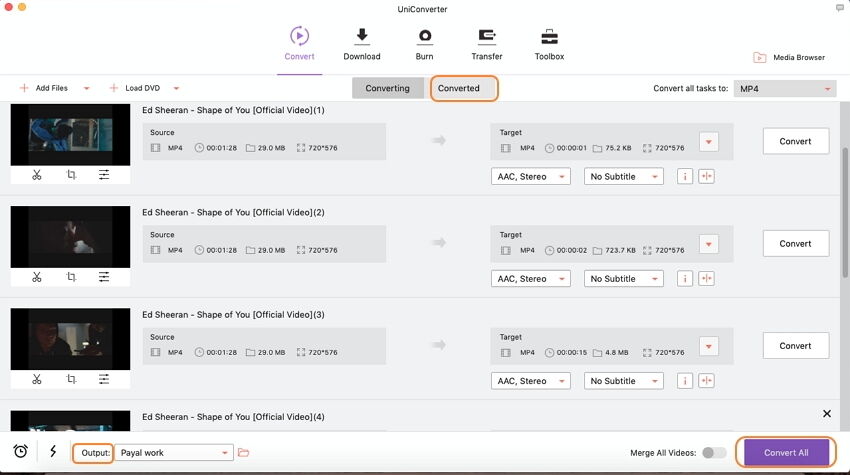
Task: Switch to the Converting tab
Action: 387,88
